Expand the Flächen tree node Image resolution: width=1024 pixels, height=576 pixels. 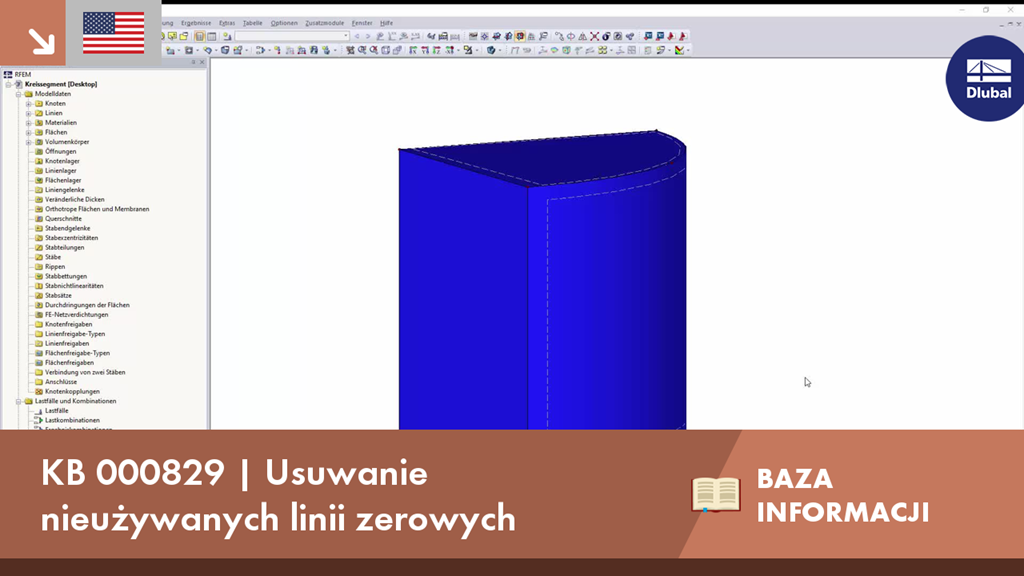(29, 133)
